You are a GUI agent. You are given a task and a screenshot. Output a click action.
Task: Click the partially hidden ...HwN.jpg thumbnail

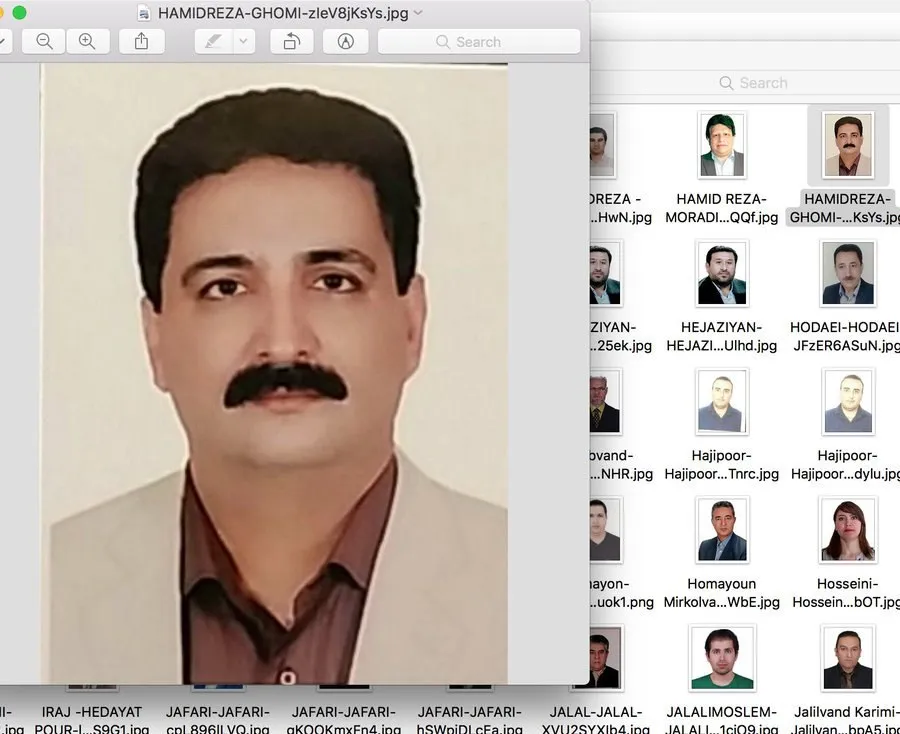pos(603,145)
